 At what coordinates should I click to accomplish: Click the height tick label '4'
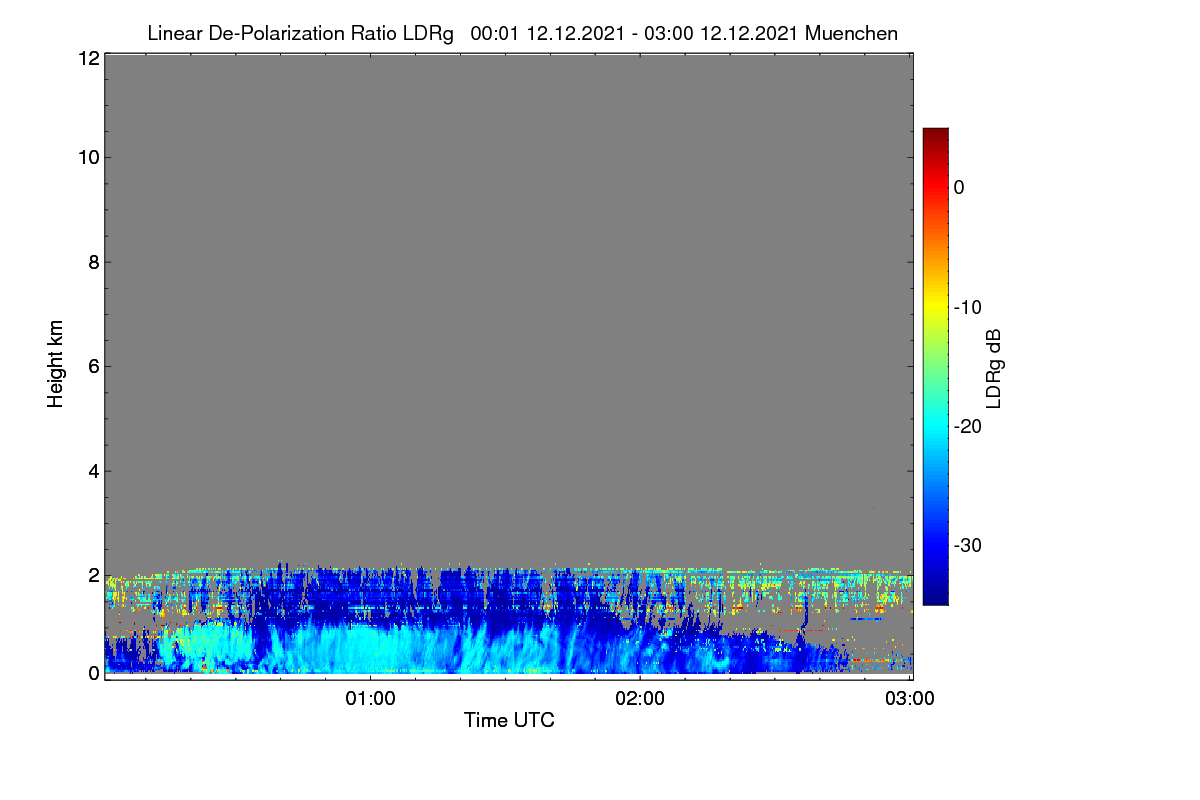[93, 470]
